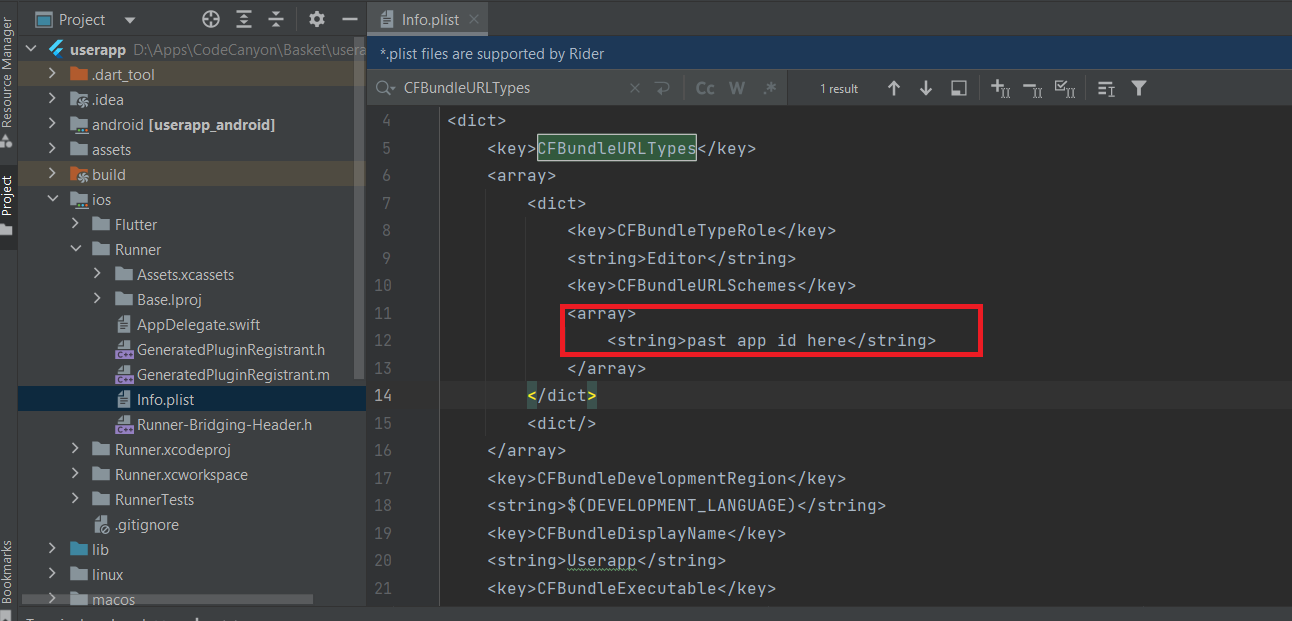This screenshot has width=1292, height=621.
Task: Expand the Flutter folder under ios
Action: point(75,225)
